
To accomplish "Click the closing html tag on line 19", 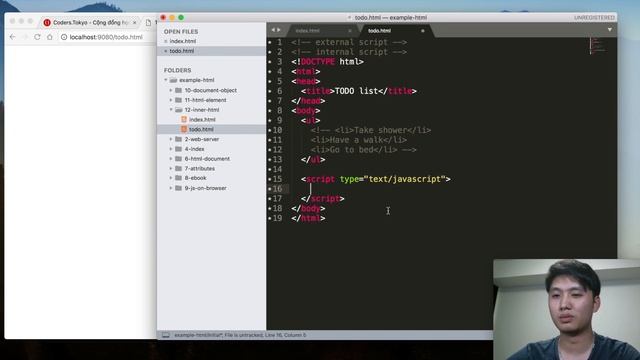I will pyautogui.click(x=308, y=218).
